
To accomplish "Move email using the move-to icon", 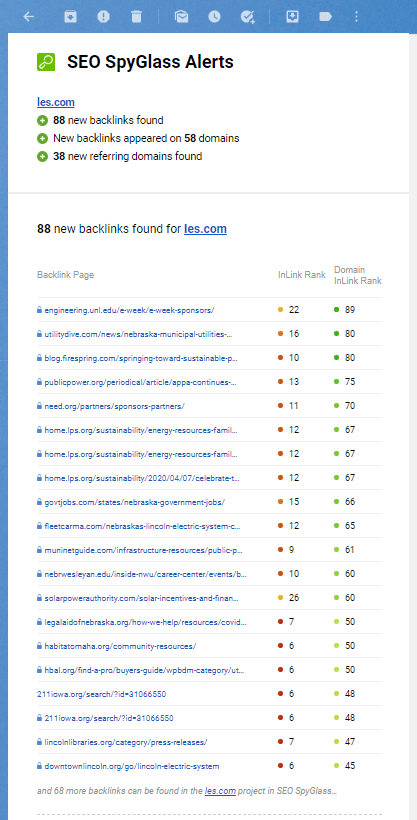I will [x=292, y=17].
